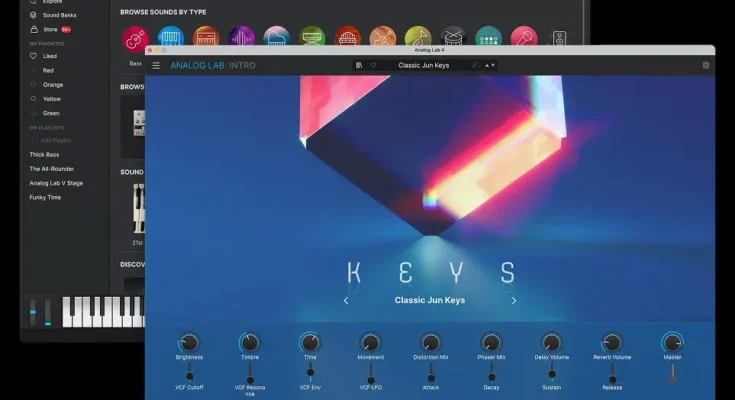This screenshot has height=400, width=735.
Task: Select previous preset using up arrow
Action: click(x=487, y=66)
